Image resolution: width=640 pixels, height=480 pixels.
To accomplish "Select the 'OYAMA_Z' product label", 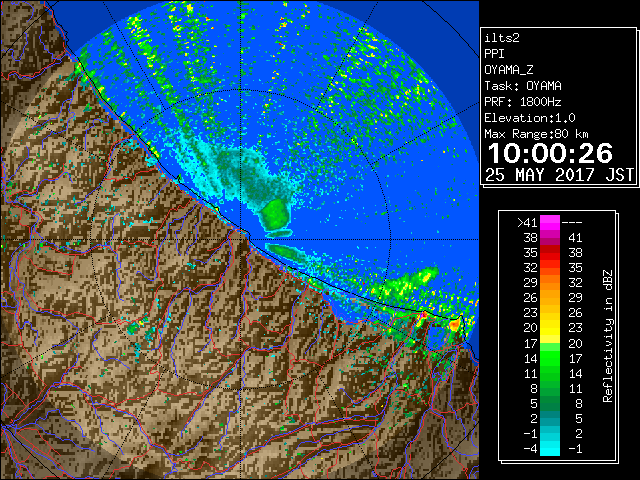I will click(x=509, y=70).
